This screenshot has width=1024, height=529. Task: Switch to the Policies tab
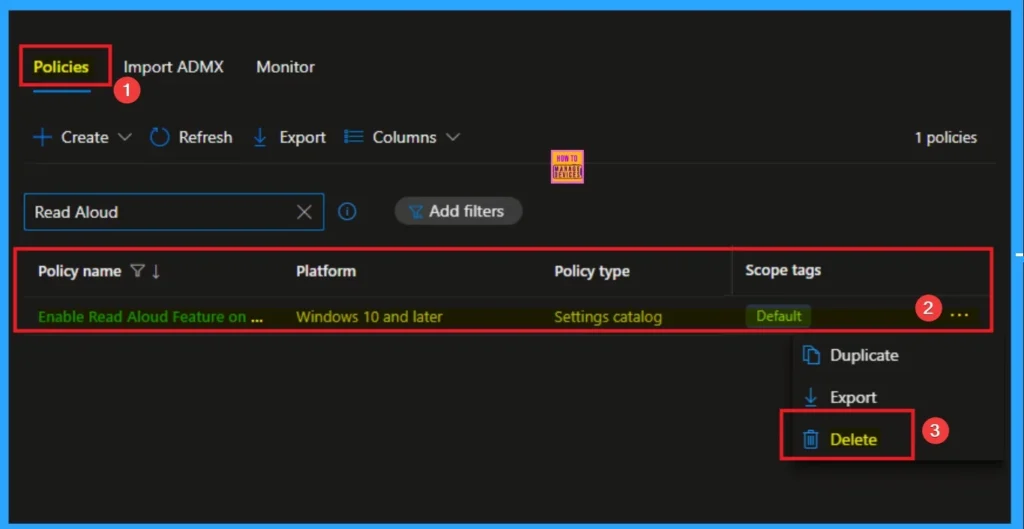[61, 67]
